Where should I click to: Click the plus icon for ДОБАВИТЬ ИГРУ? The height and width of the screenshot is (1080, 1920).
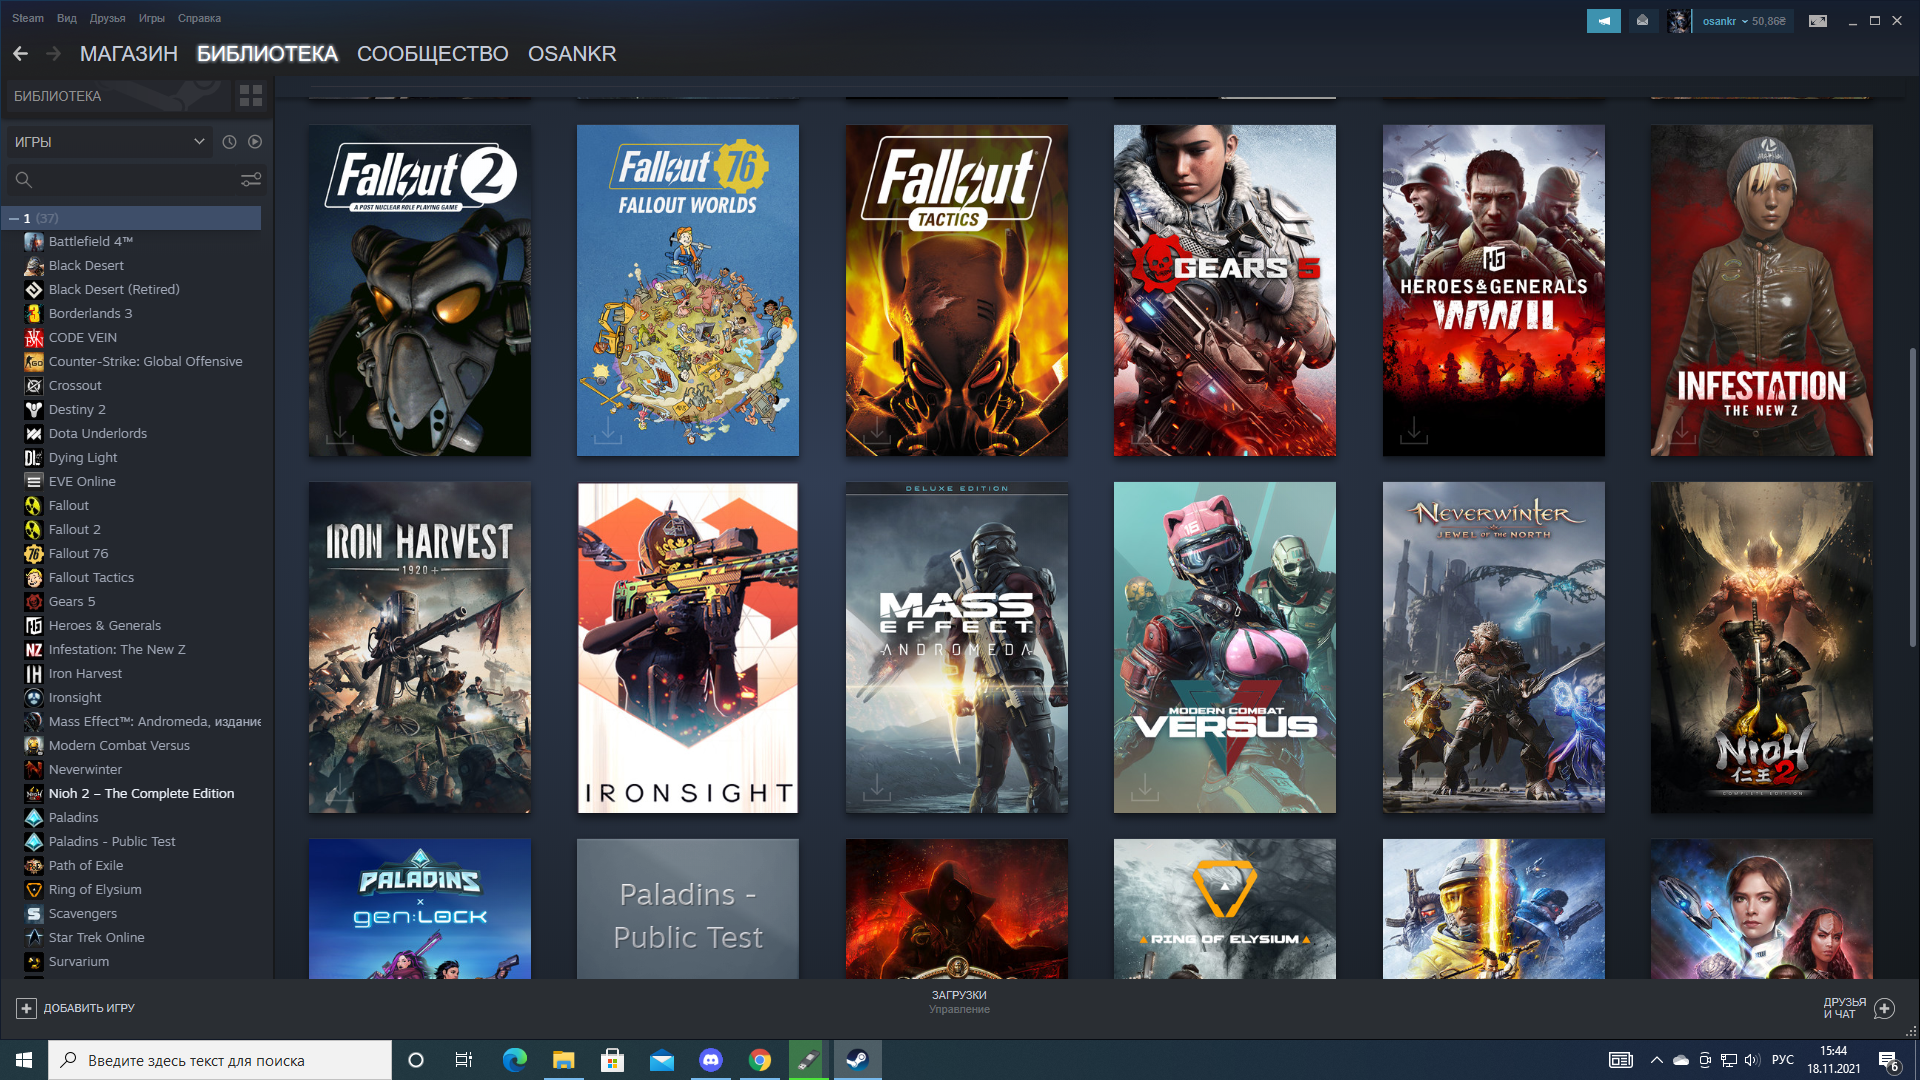26,1008
